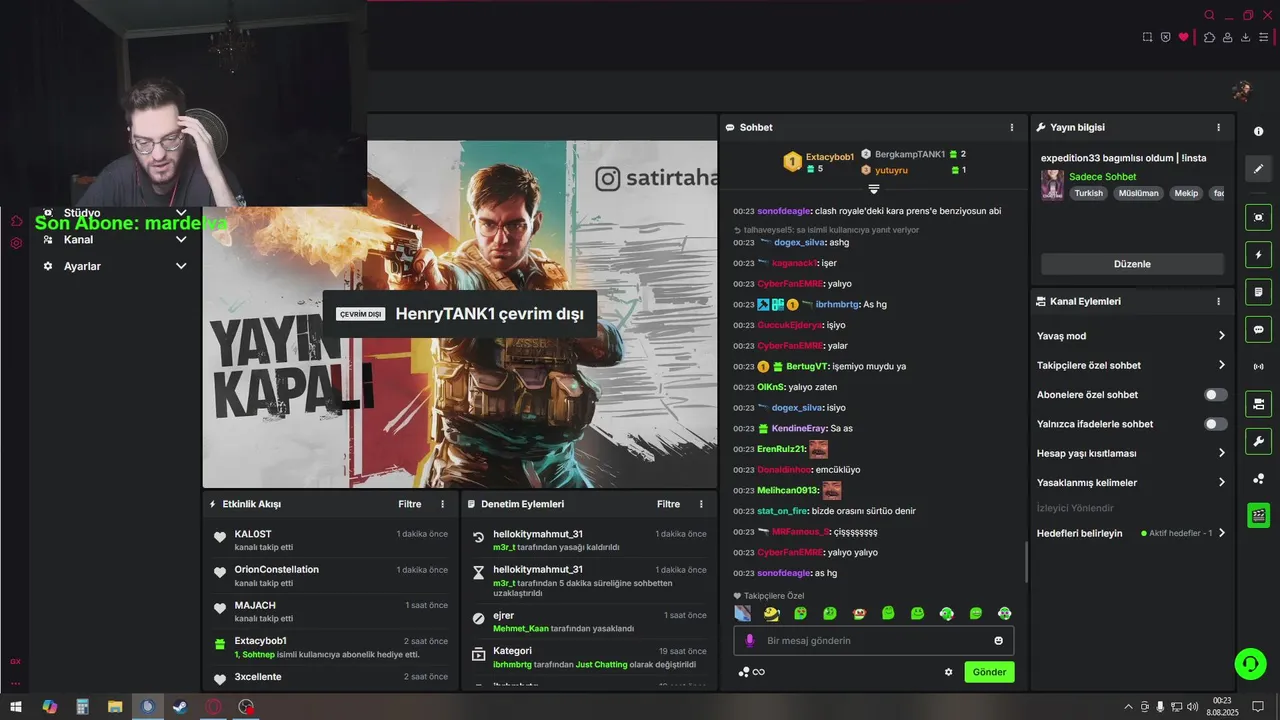Click the Düzenle button

(x=1132, y=264)
